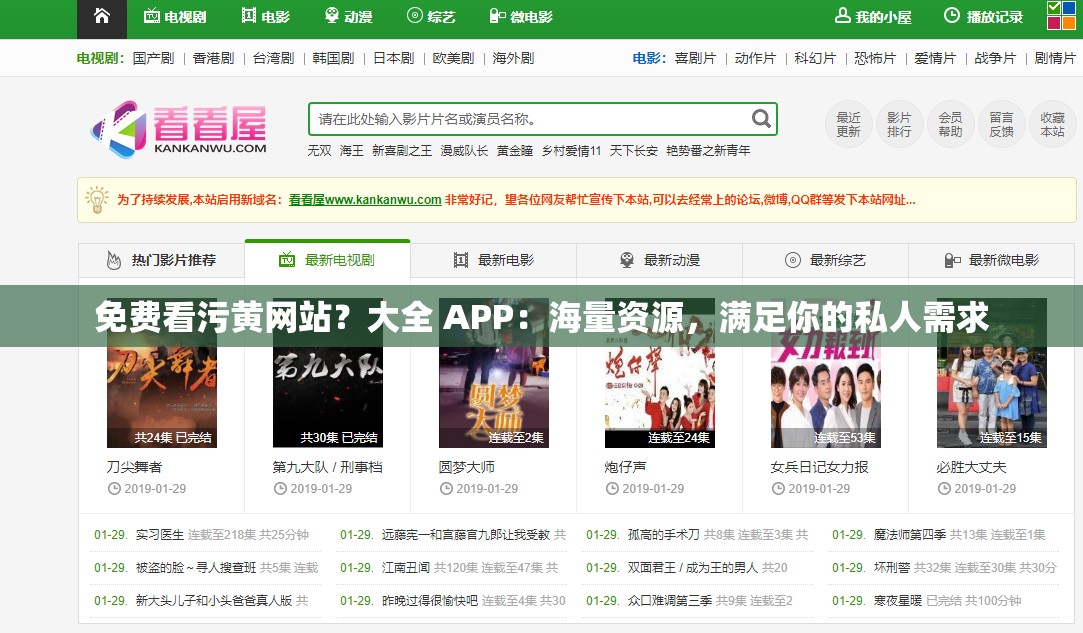Open 魔法师第四季 list entry
This screenshot has width=1083, height=633.
tap(910, 535)
